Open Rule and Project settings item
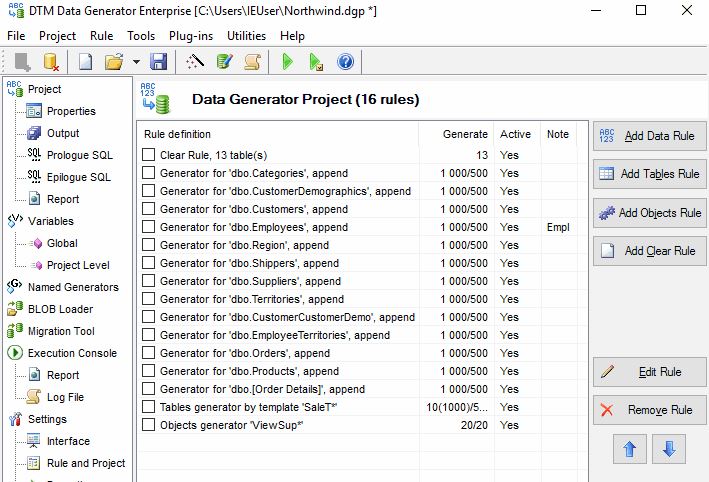 coord(86,463)
